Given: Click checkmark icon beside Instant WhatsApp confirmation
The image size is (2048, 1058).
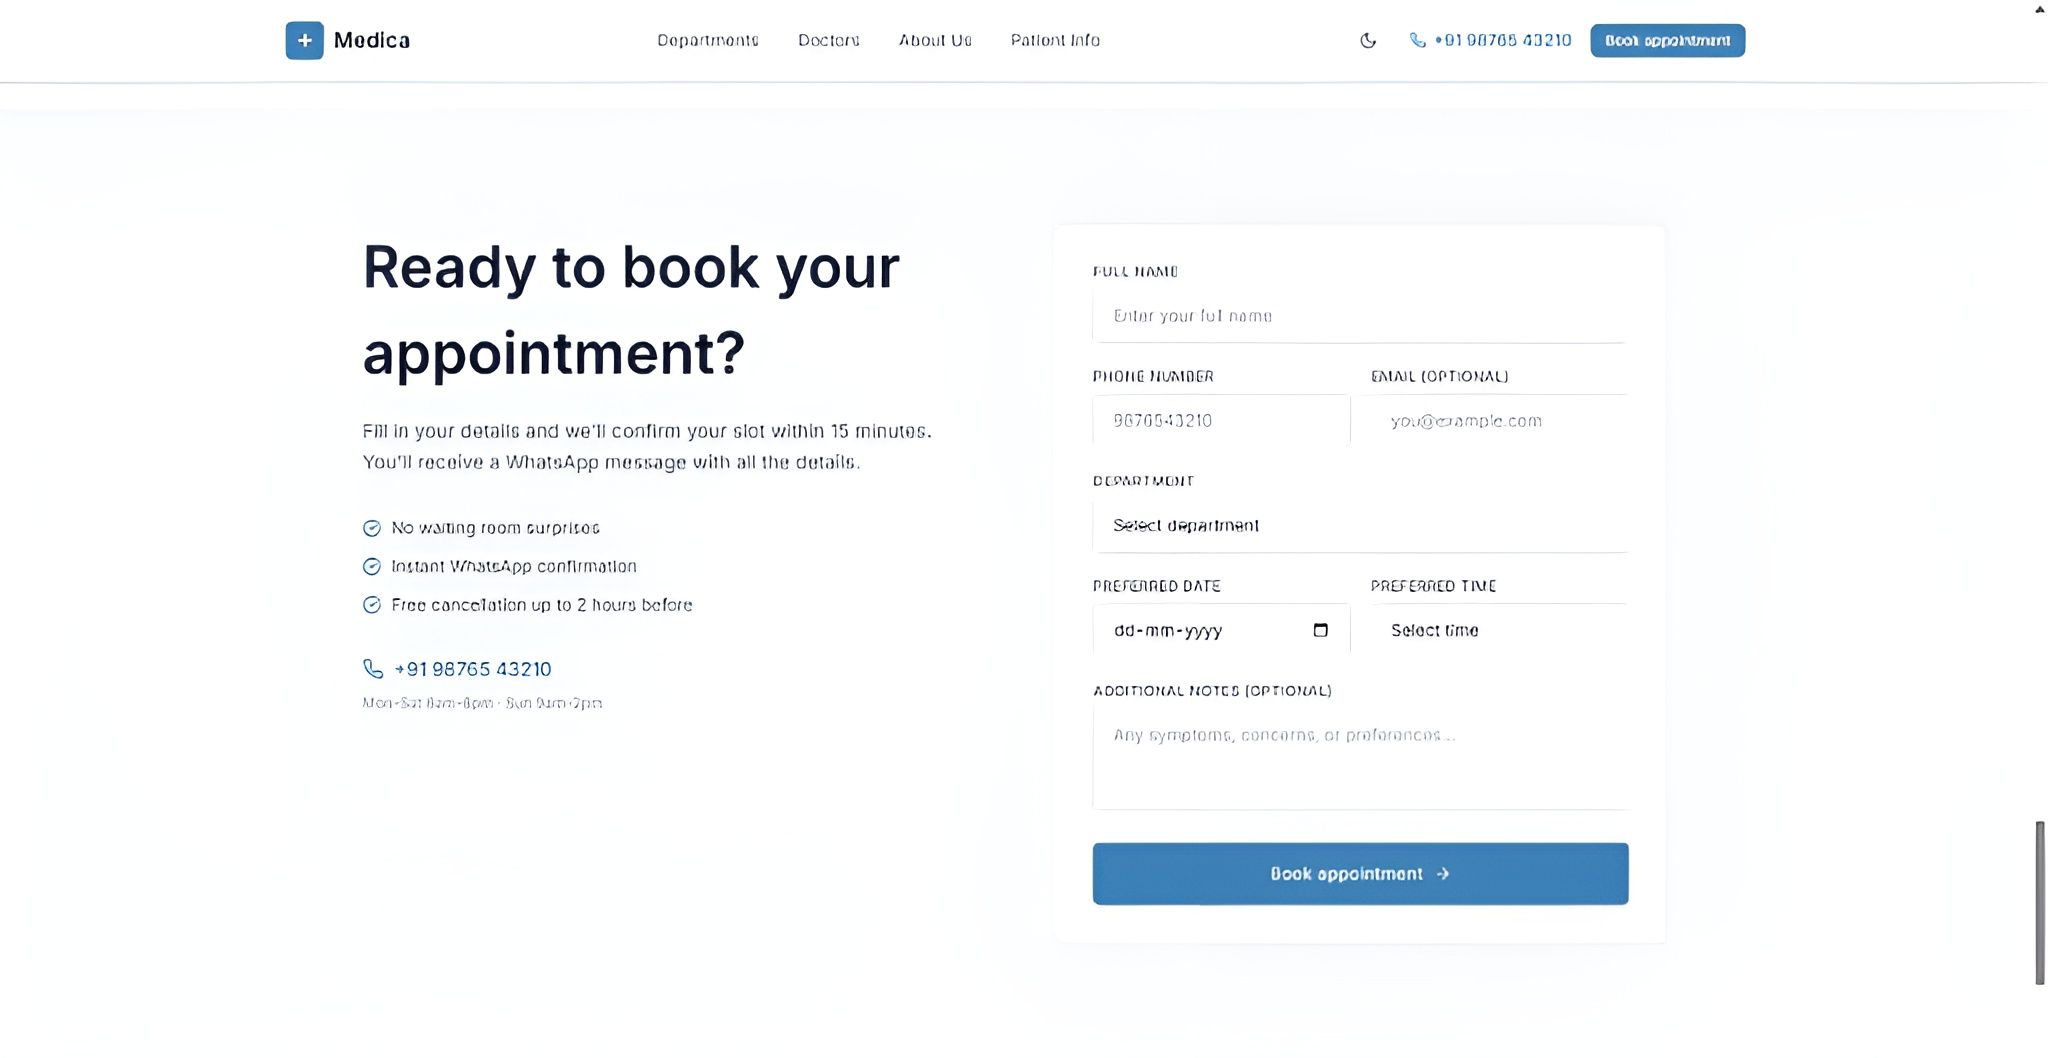Looking at the screenshot, I should point(372,567).
